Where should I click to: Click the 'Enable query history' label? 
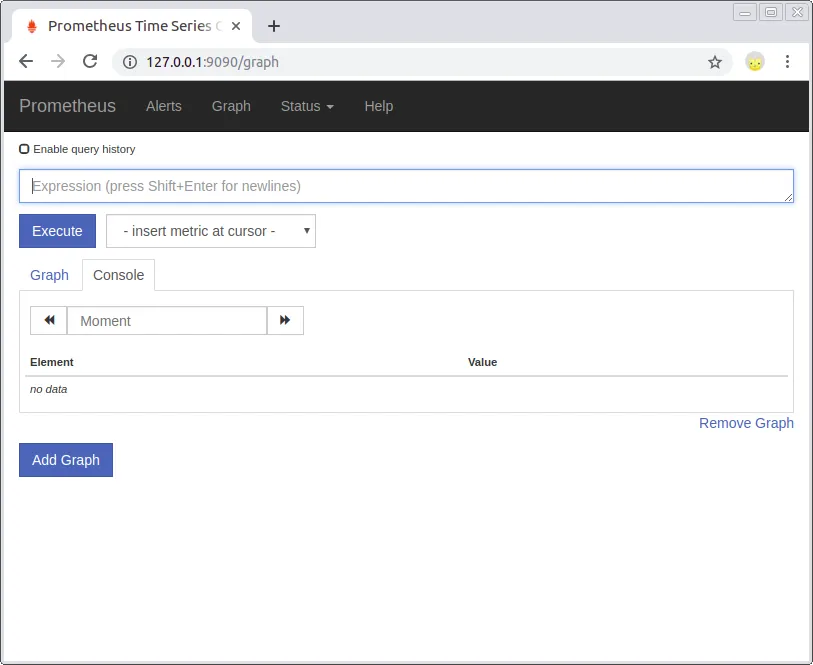click(84, 149)
